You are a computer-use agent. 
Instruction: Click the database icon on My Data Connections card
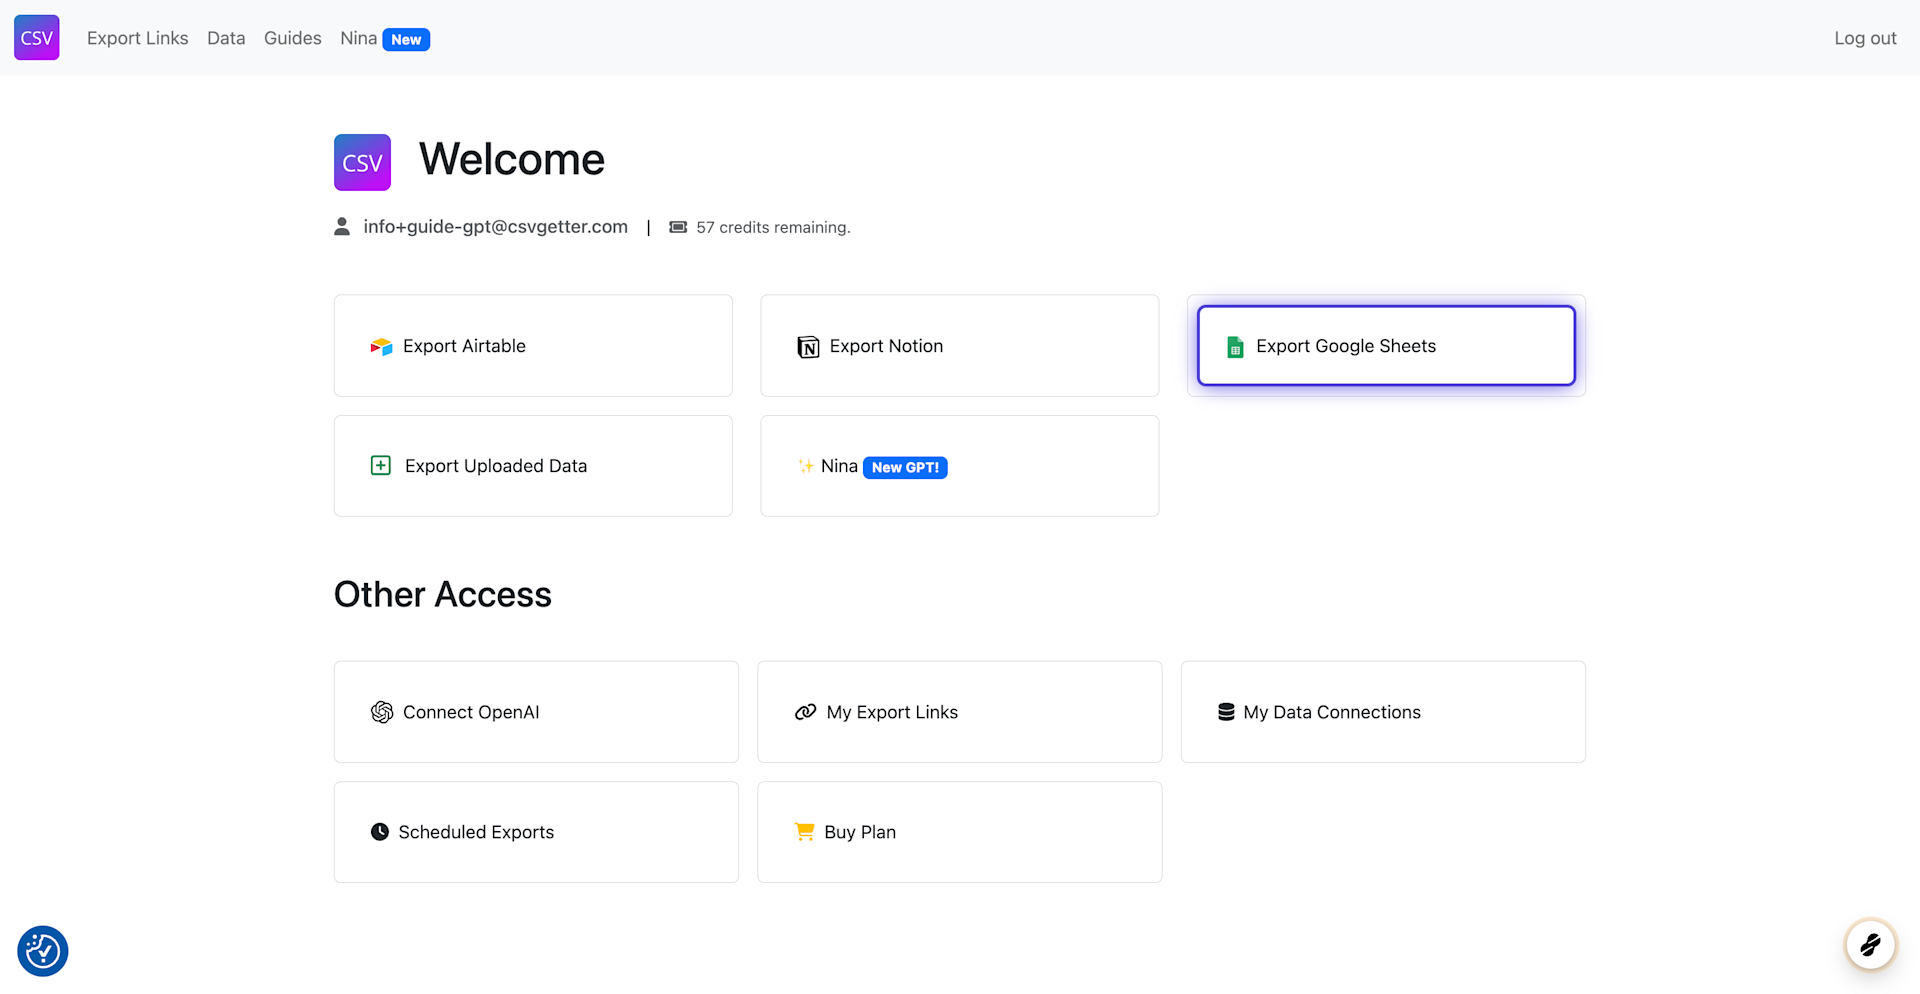(x=1226, y=711)
